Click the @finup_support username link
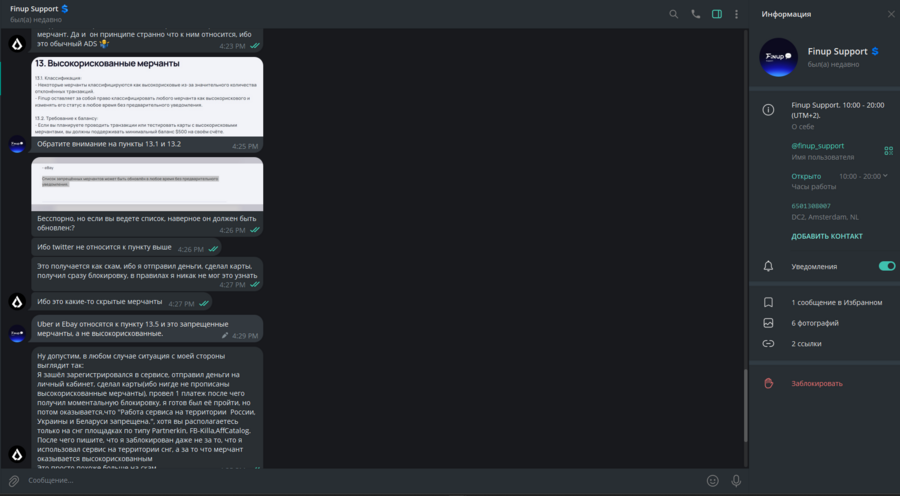Screen dimensions: 900x496 click(817, 146)
